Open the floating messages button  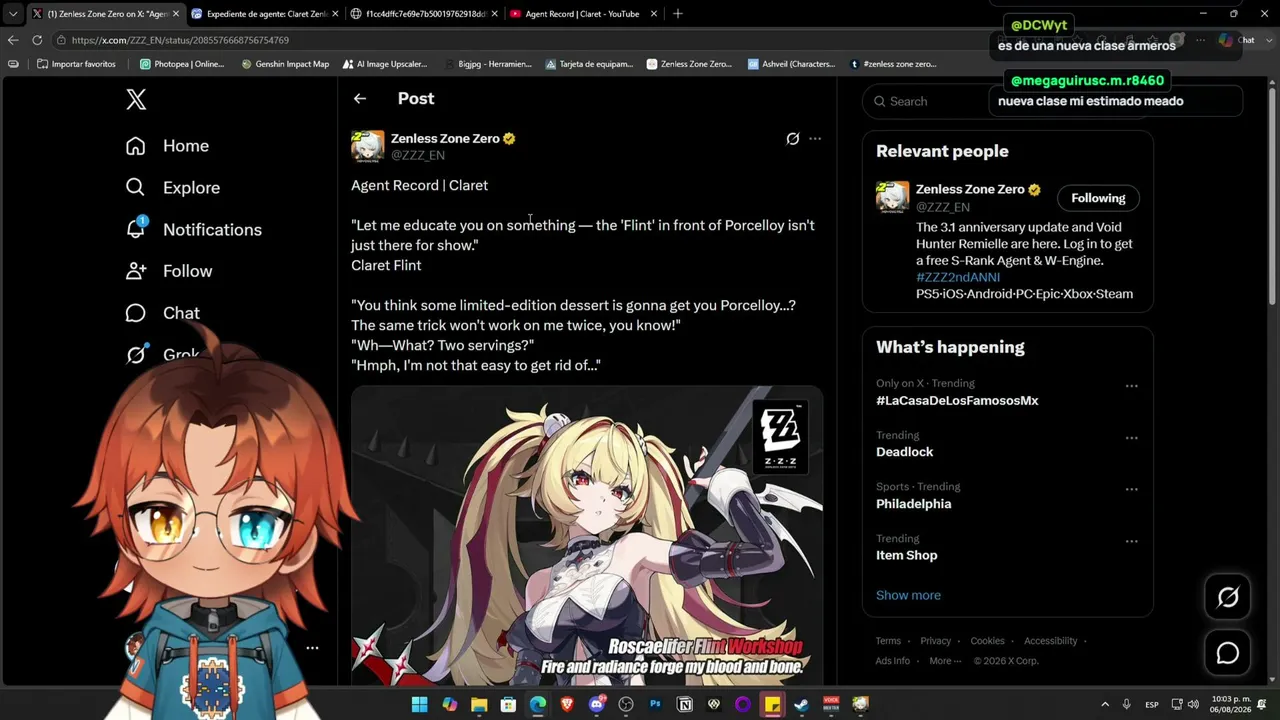point(1228,653)
